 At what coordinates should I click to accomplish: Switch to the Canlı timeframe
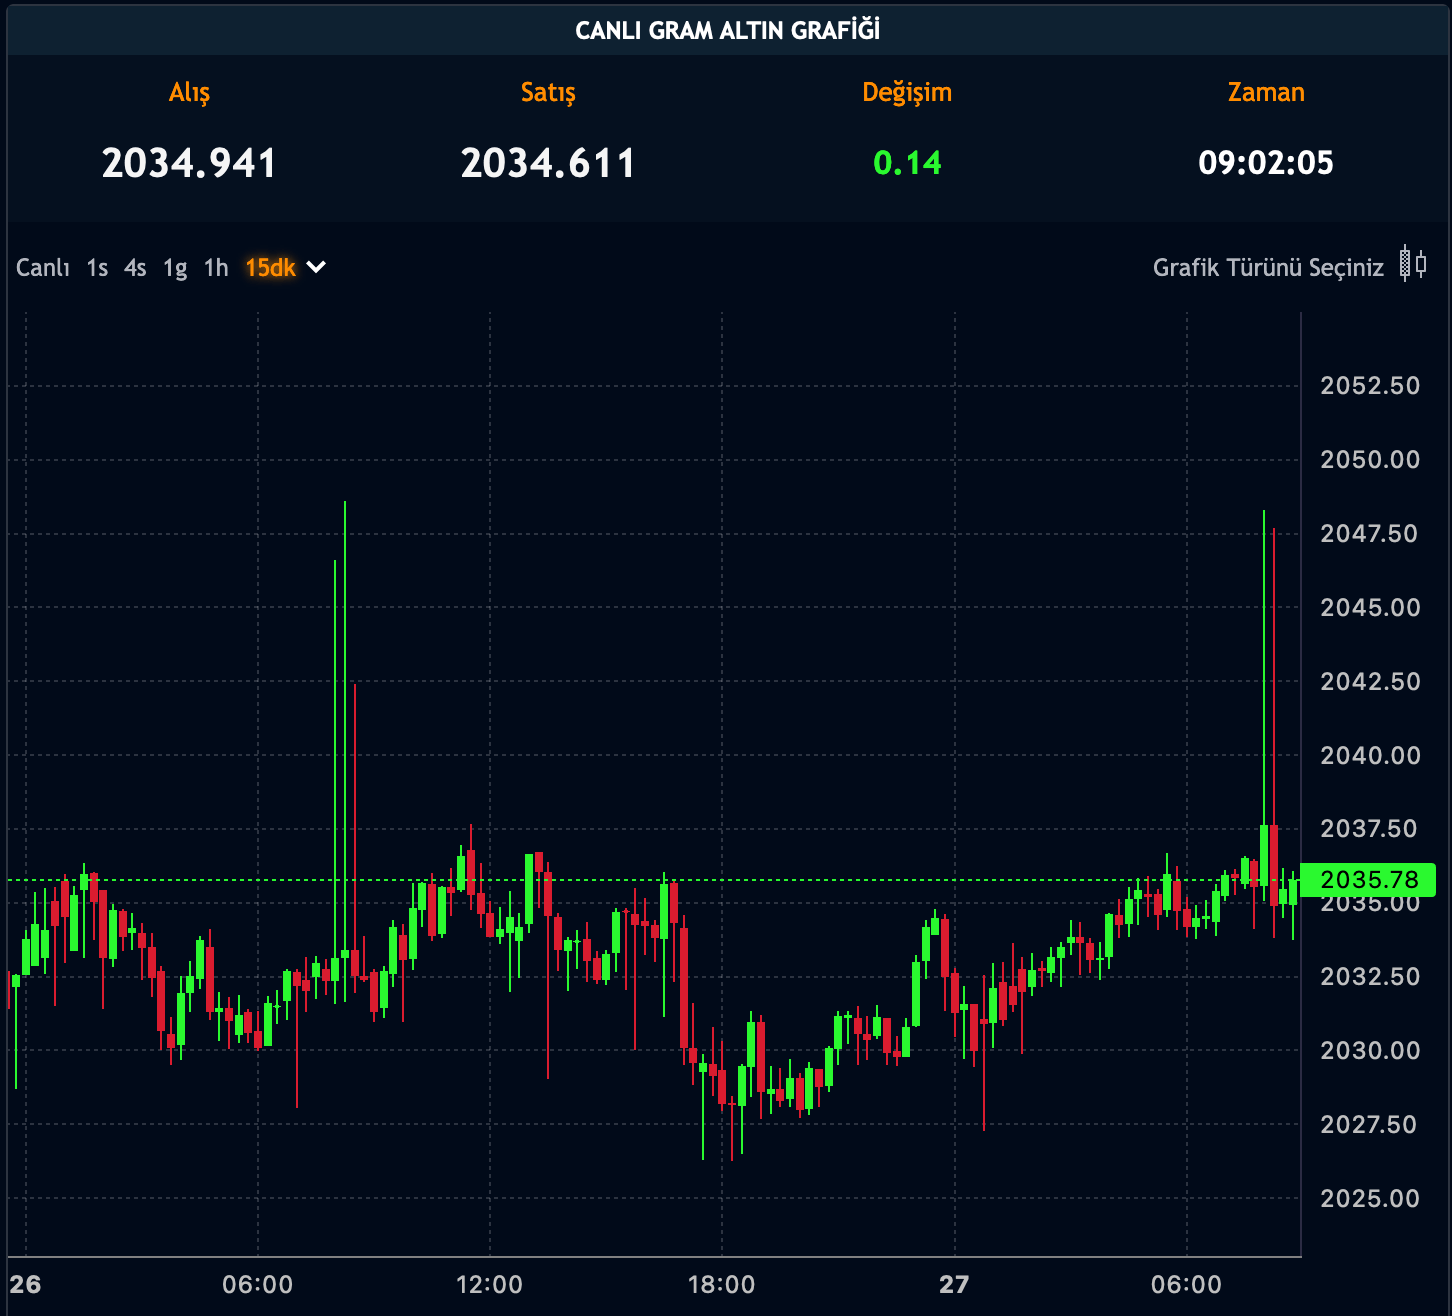[43, 268]
